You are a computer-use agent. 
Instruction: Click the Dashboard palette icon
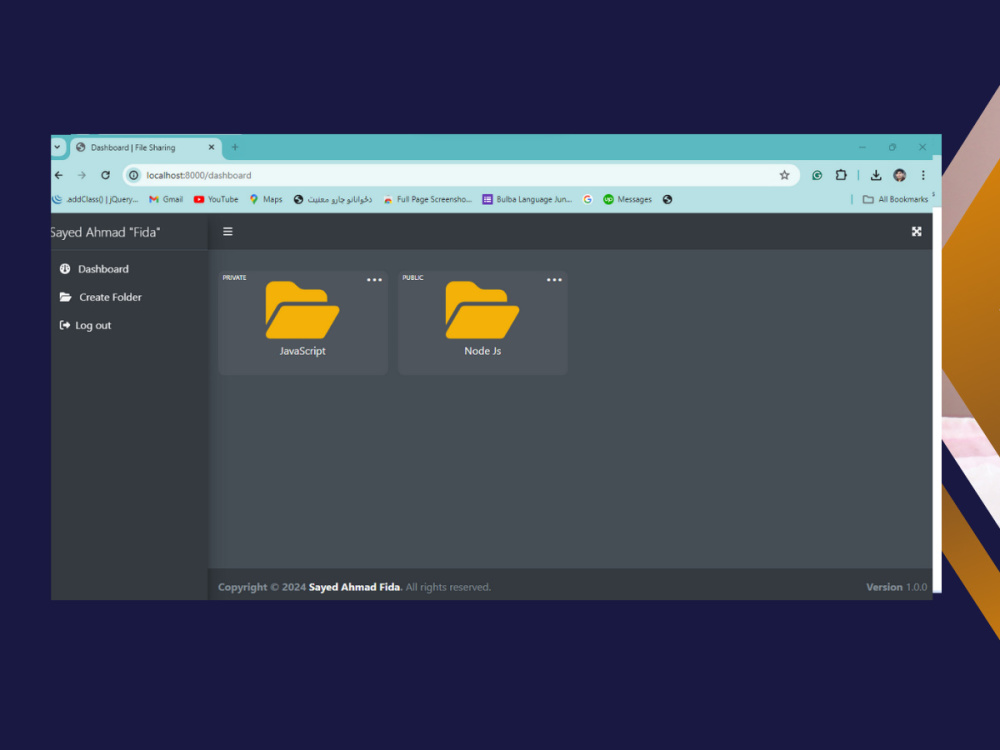click(x=65, y=268)
